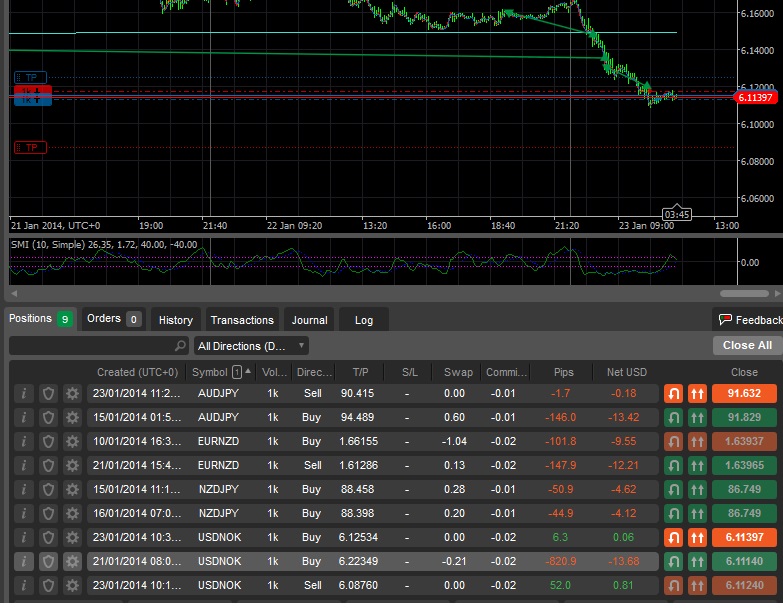Viewport: 783px width, 614px height.
Task: Reverse NZDJPY position created 15/01/2014
Action: [673, 489]
